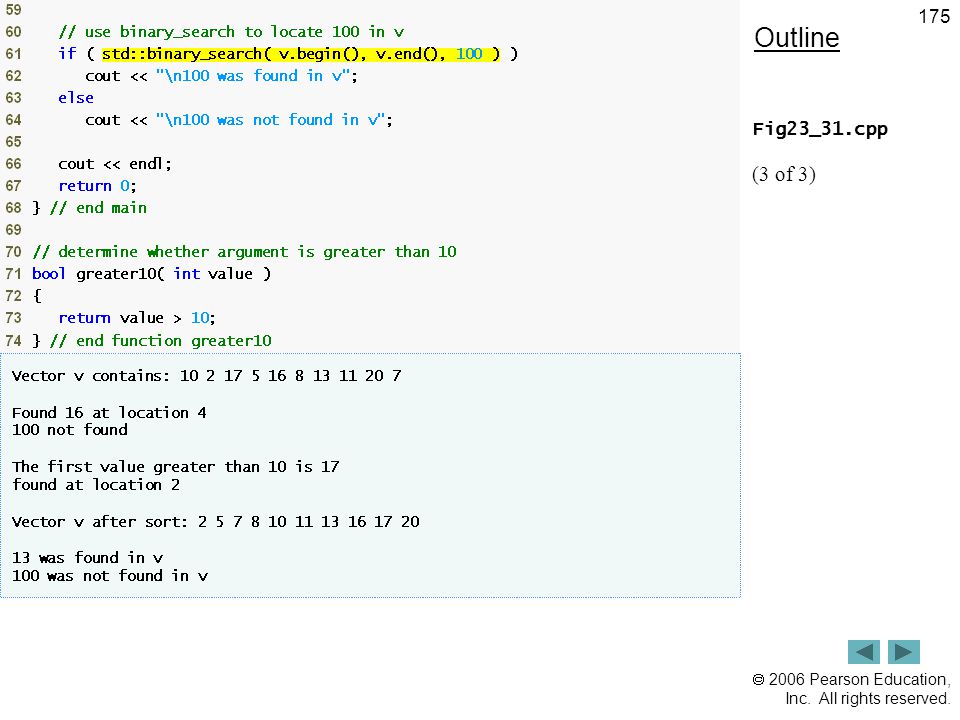Click output line '100 was not found in v'

110,576
